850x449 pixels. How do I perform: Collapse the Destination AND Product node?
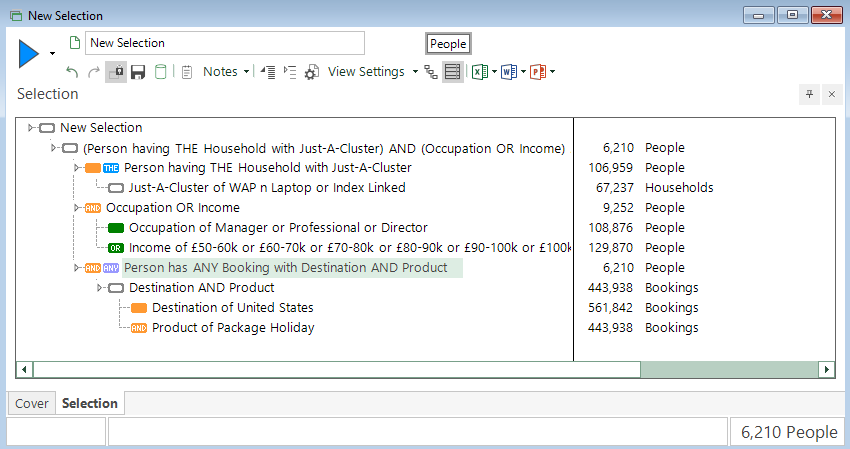(100, 287)
